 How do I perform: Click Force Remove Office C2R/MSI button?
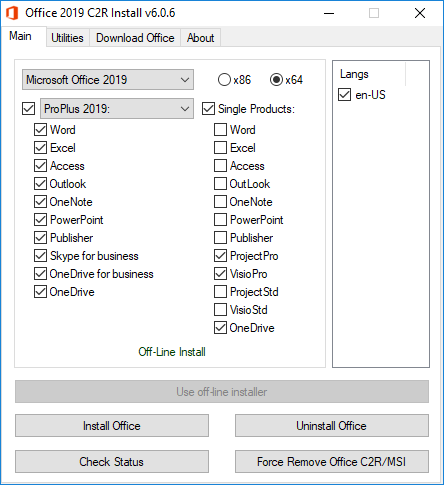pos(332,462)
